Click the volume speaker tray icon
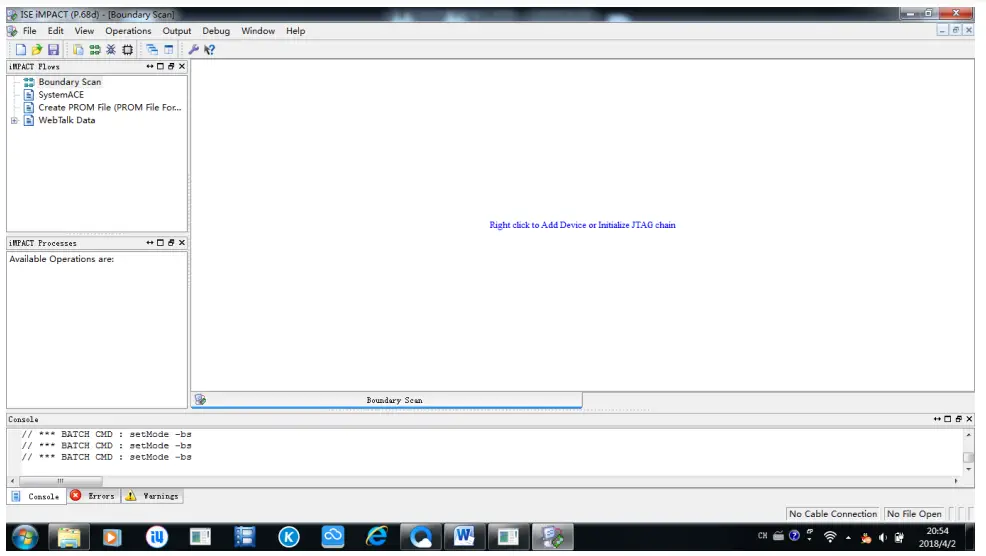Viewport: 986px width, 556px height. tap(883, 537)
